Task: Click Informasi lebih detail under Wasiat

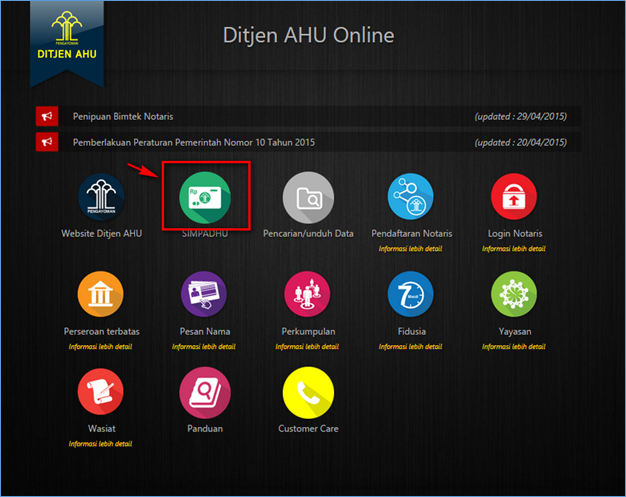Action: click(x=101, y=443)
